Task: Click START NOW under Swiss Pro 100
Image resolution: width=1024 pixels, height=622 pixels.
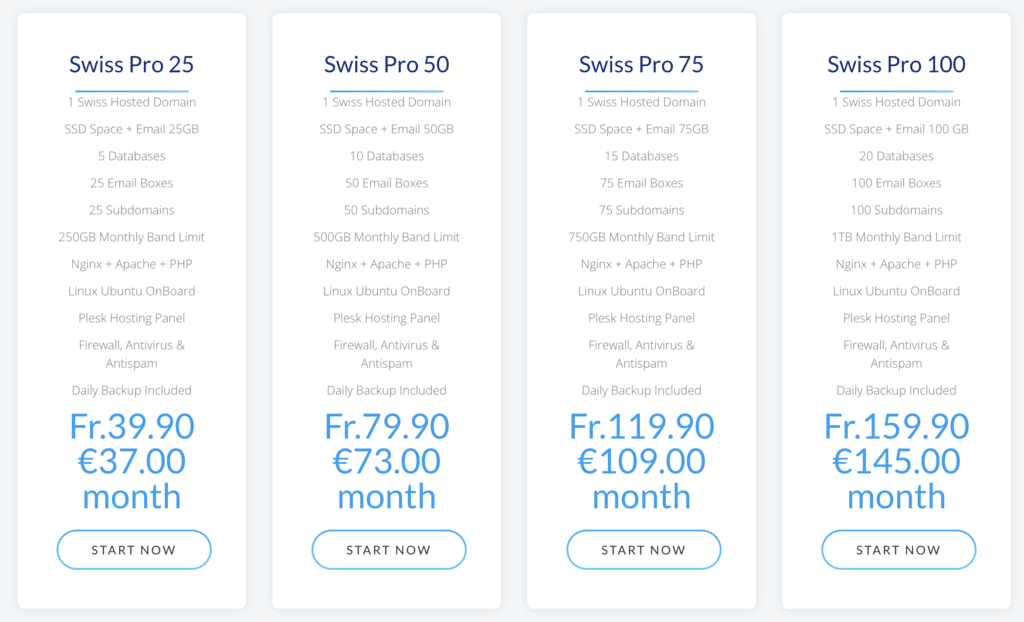Action: (x=899, y=549)
